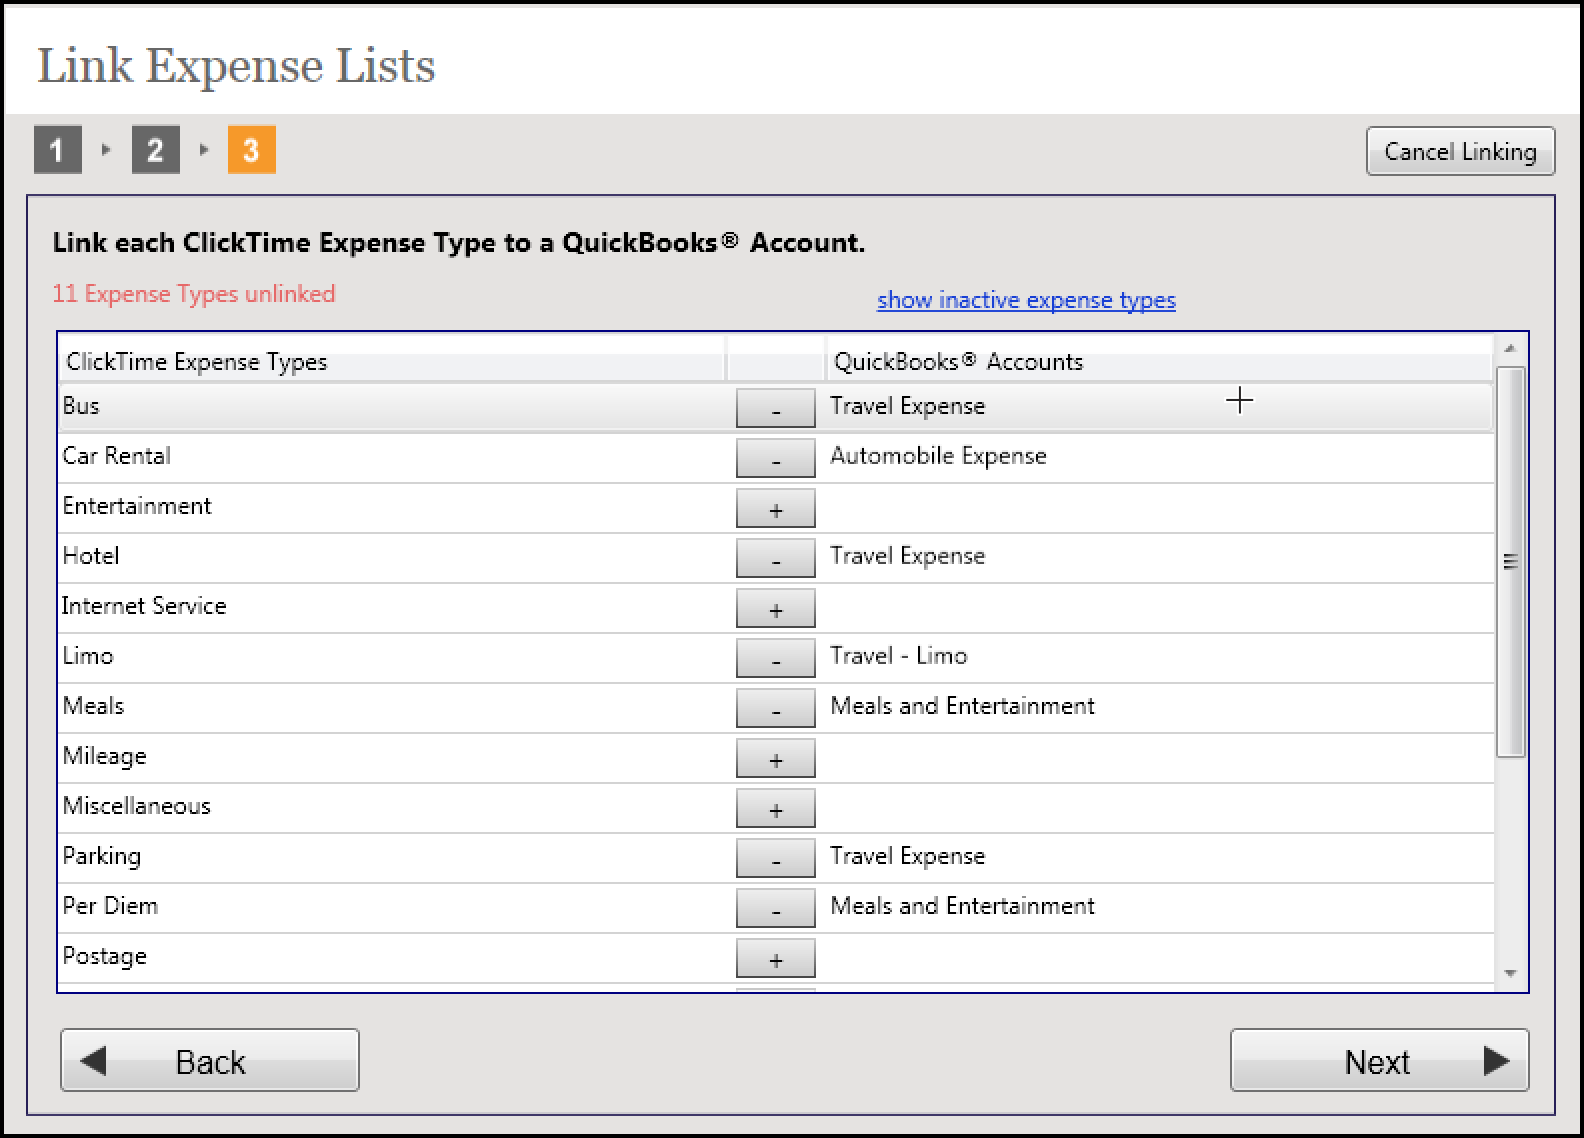This screenshot has width=1584, height=1138.
Task: Link Postage with the plus button
Action: 775,958
